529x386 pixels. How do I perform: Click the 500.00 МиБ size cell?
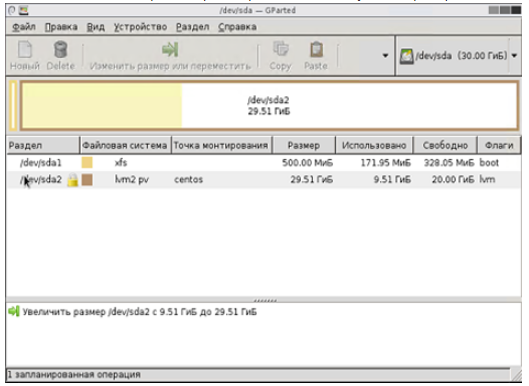pyautogui.click(x=307, y=163)
